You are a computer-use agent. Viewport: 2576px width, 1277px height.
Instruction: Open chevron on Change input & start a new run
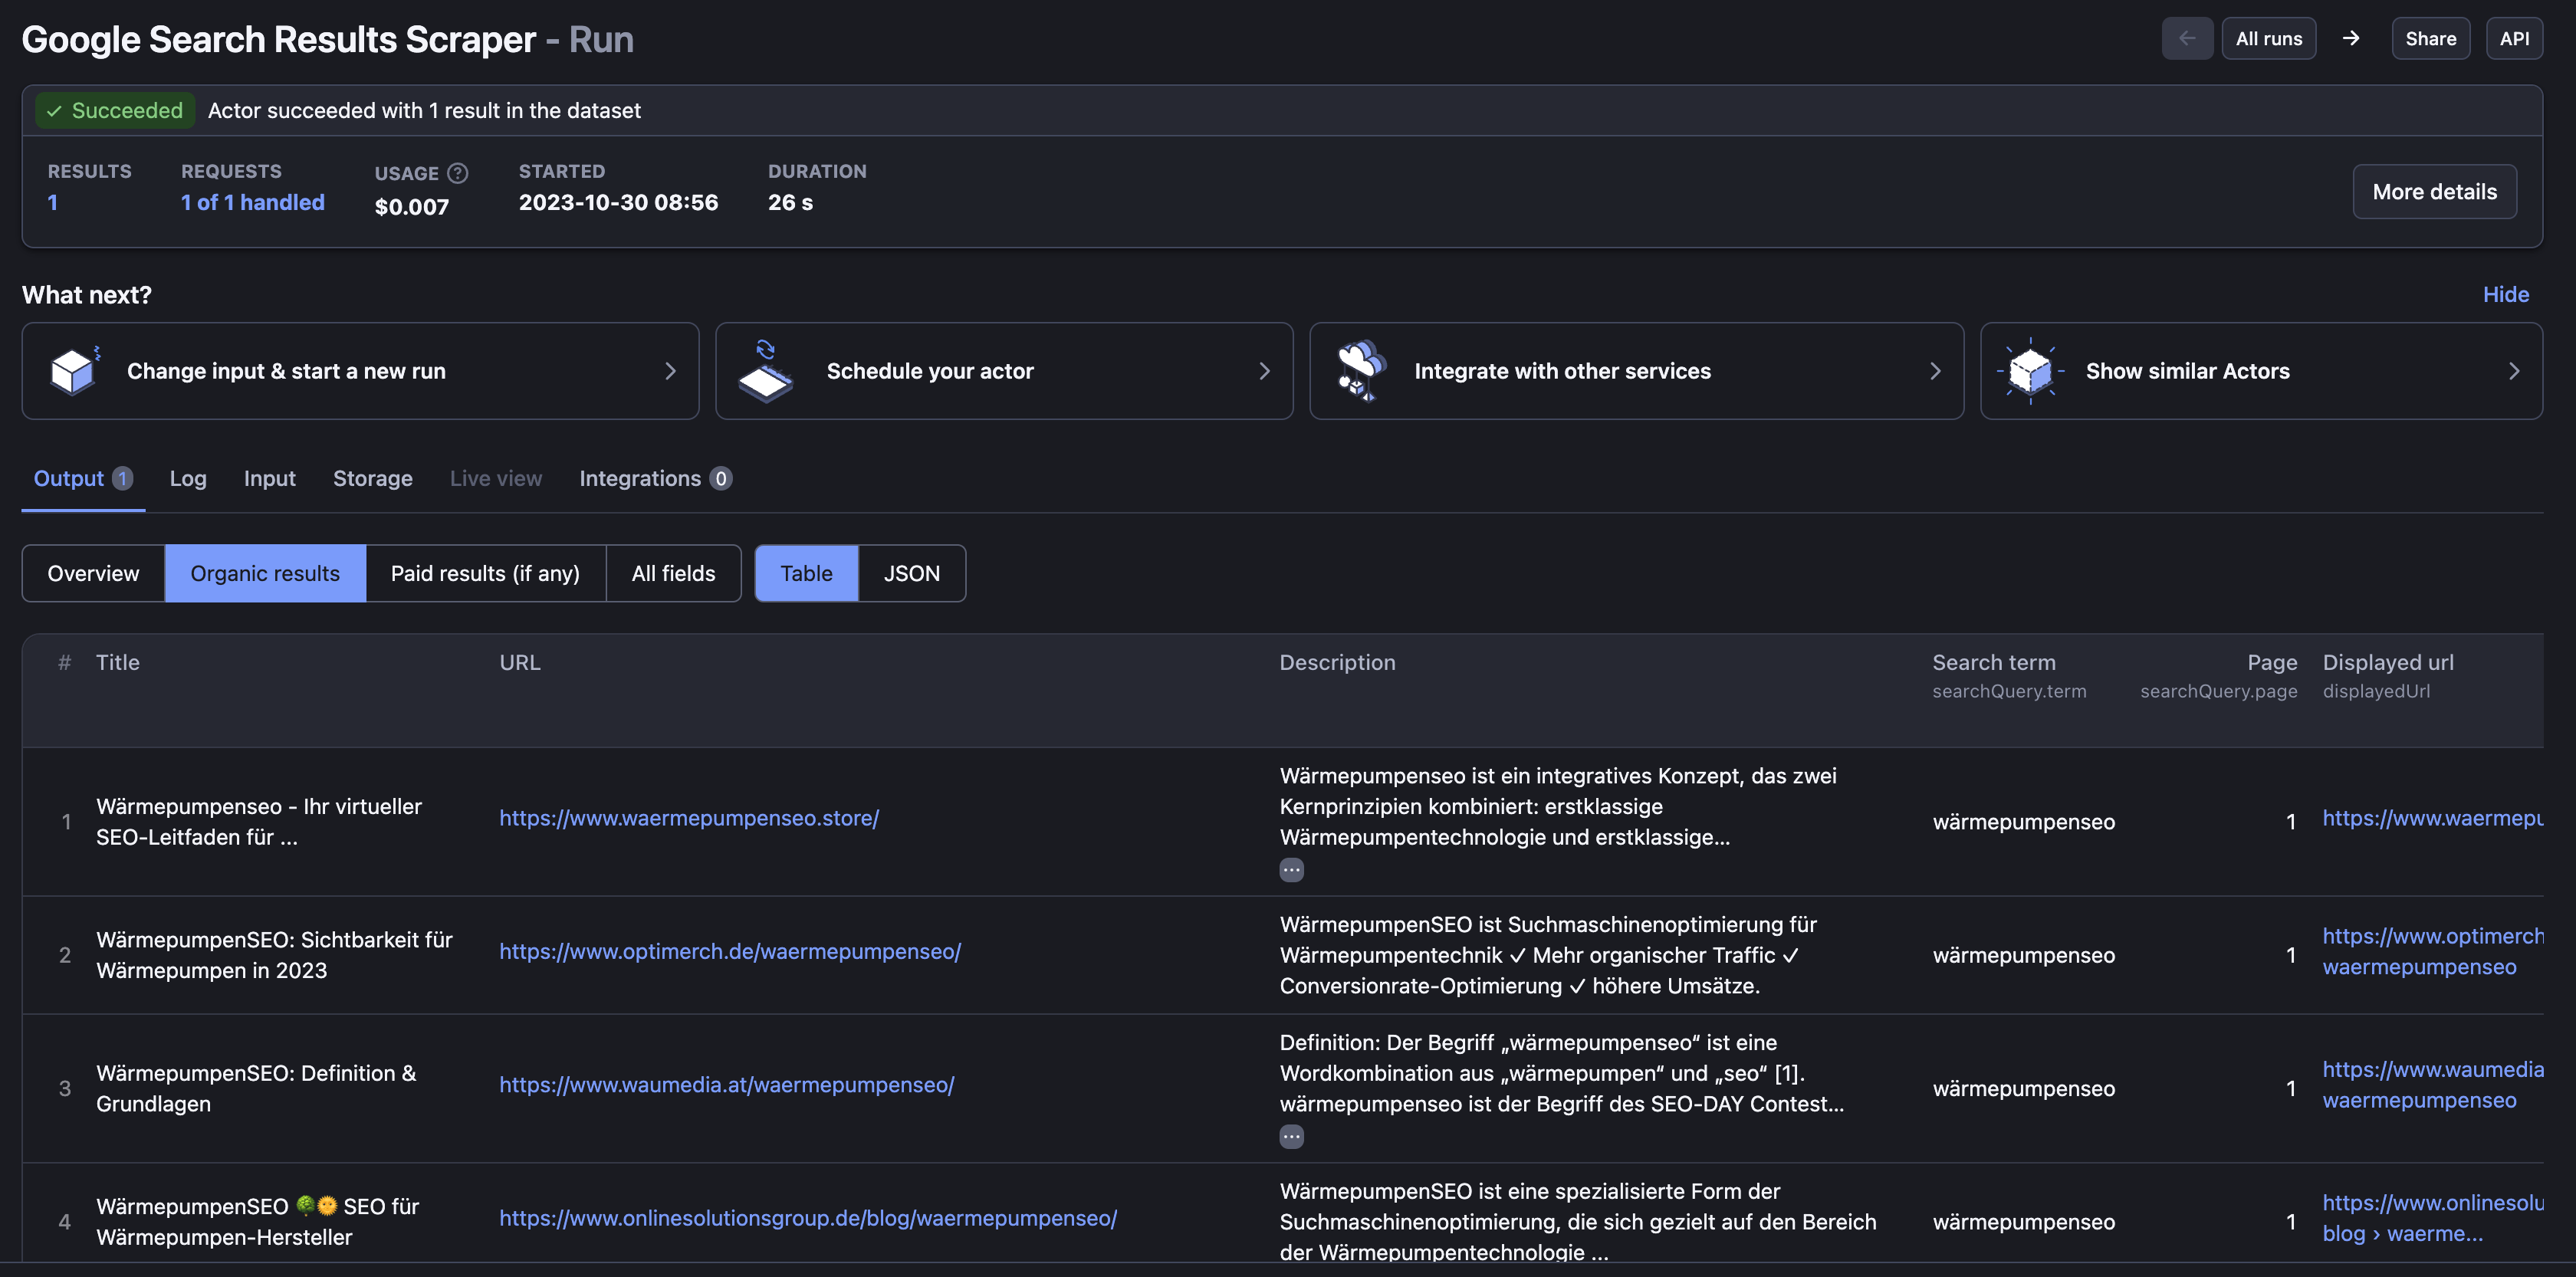pos(670,371)
